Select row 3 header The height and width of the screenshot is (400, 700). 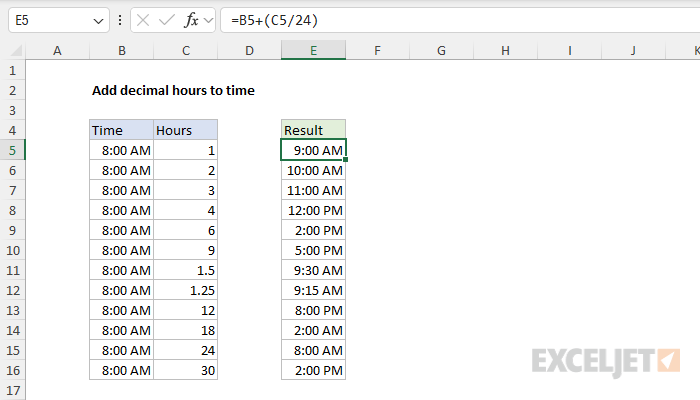12,110
